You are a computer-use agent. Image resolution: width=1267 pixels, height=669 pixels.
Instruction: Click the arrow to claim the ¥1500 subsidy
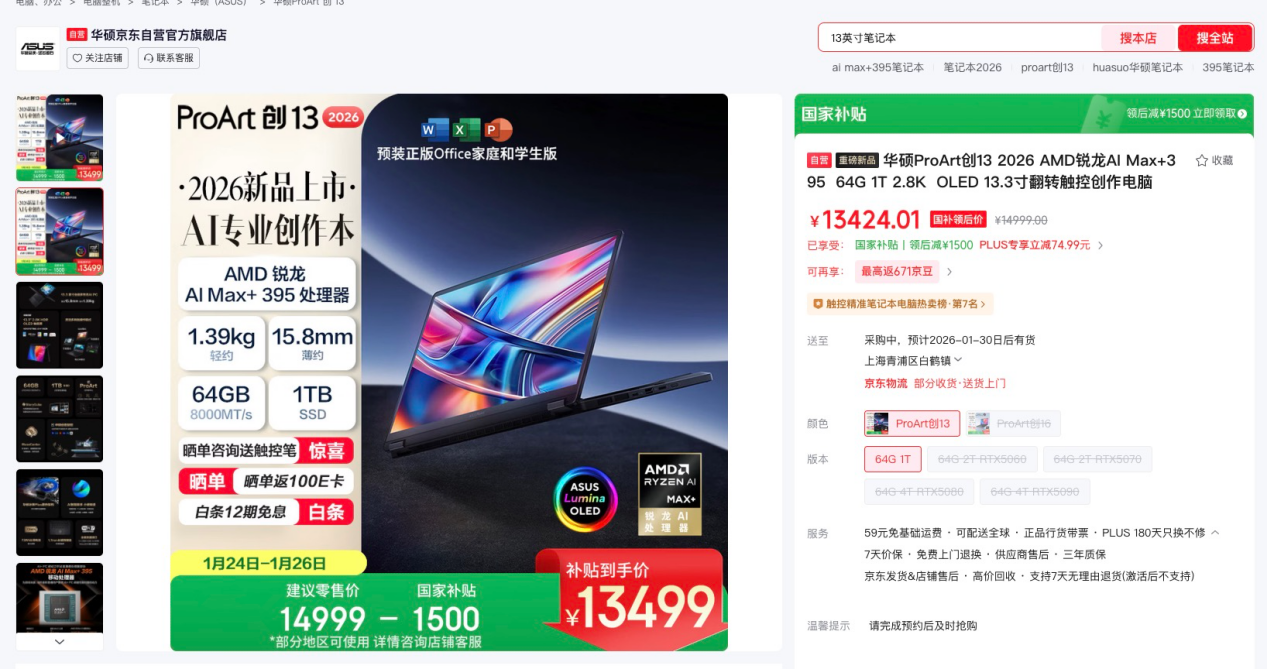1243,114
